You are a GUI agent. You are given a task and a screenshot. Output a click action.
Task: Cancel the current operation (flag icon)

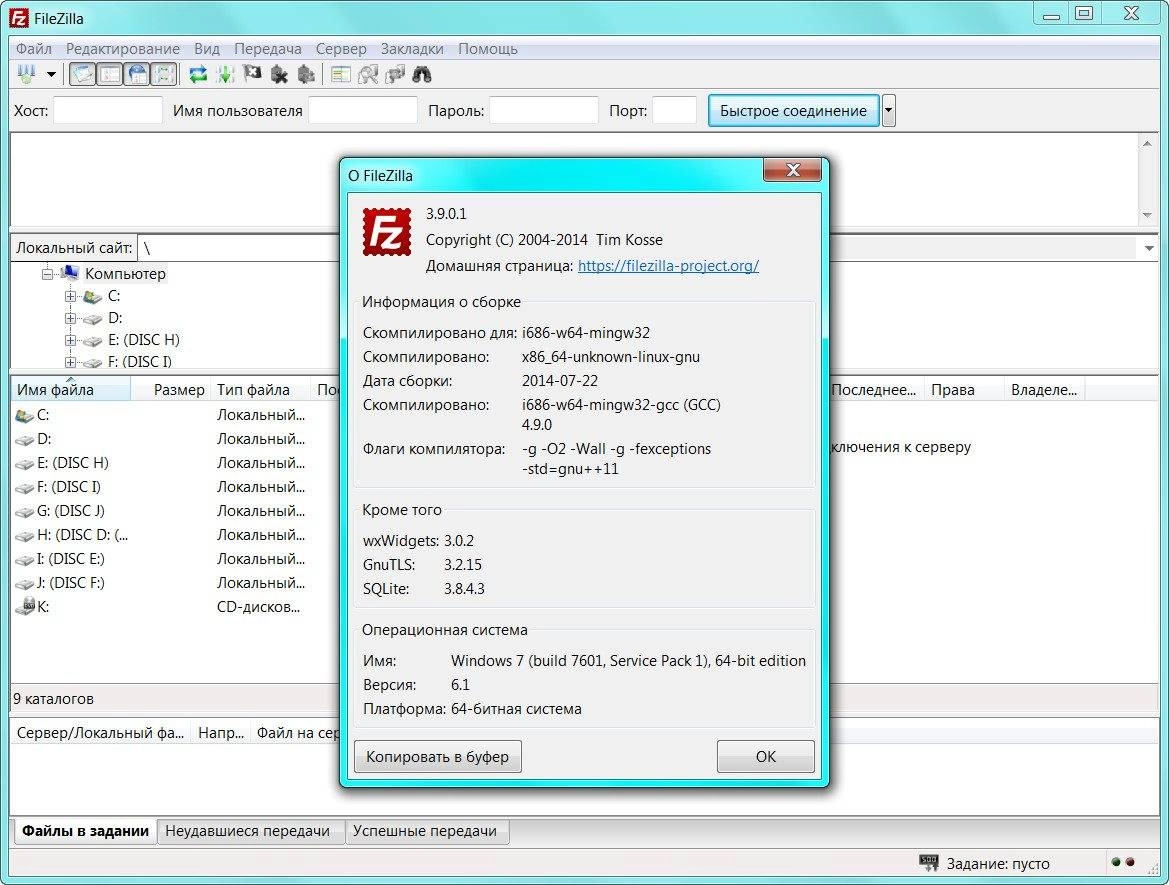(x=252, y=75)
